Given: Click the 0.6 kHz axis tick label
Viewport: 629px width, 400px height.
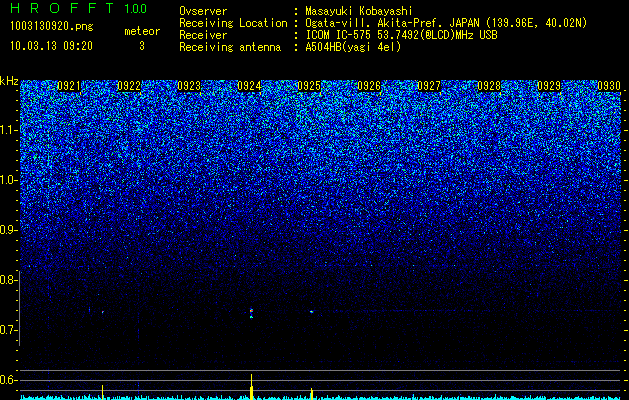Looking at the screenshot, I should [8, 380].
